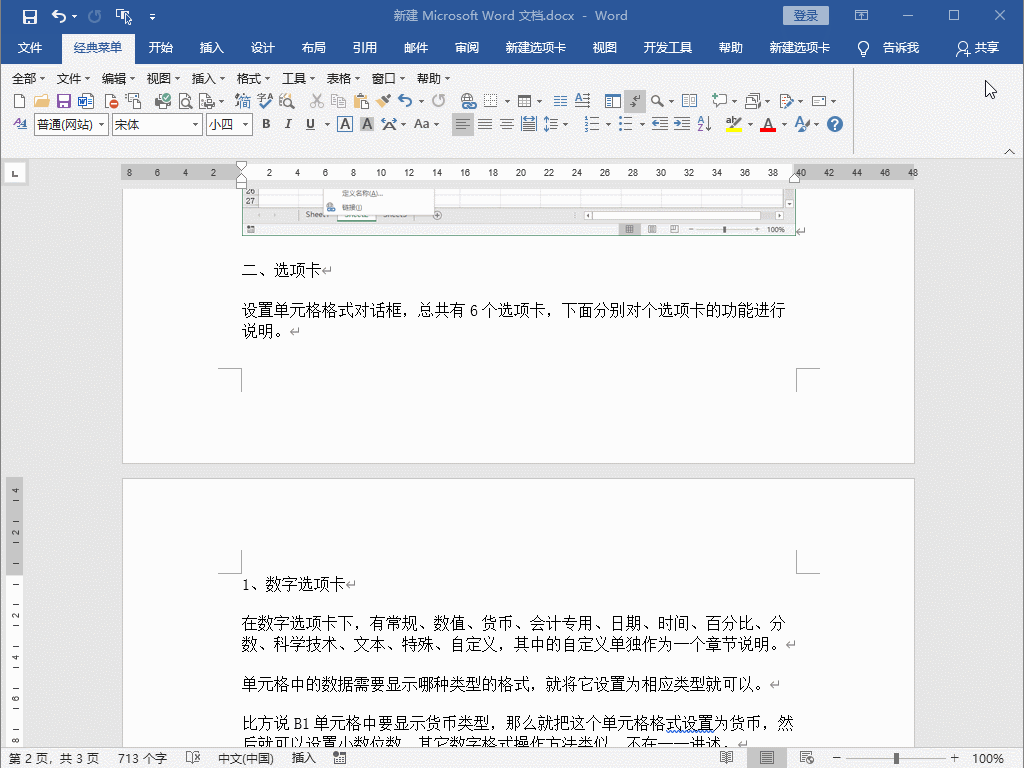This screenshot has width=1024, height=768.
Task: Open the style dropdown 普通(网站)
Action: (x=101, y=124)
